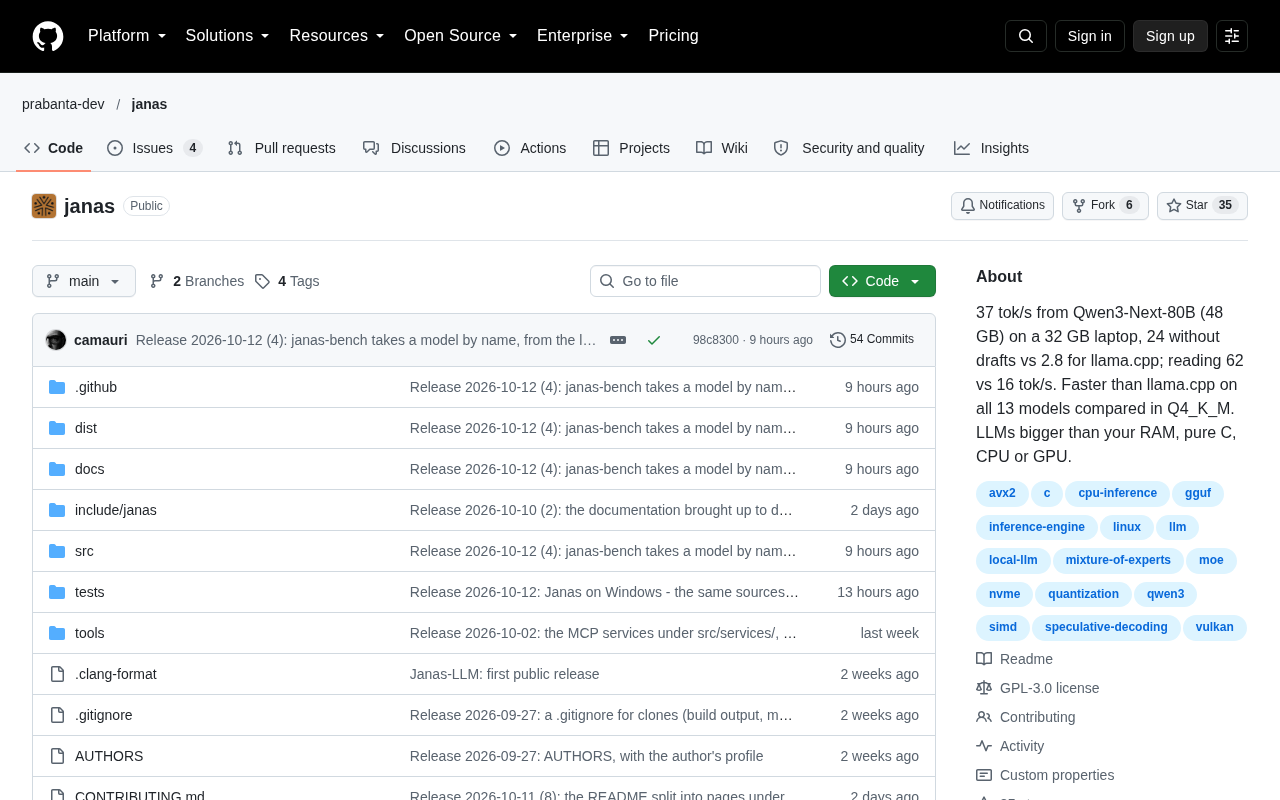The height and width of the screenshot is (800, 1280).
Task: Click the dist folder icon
Action: (57, 428)
